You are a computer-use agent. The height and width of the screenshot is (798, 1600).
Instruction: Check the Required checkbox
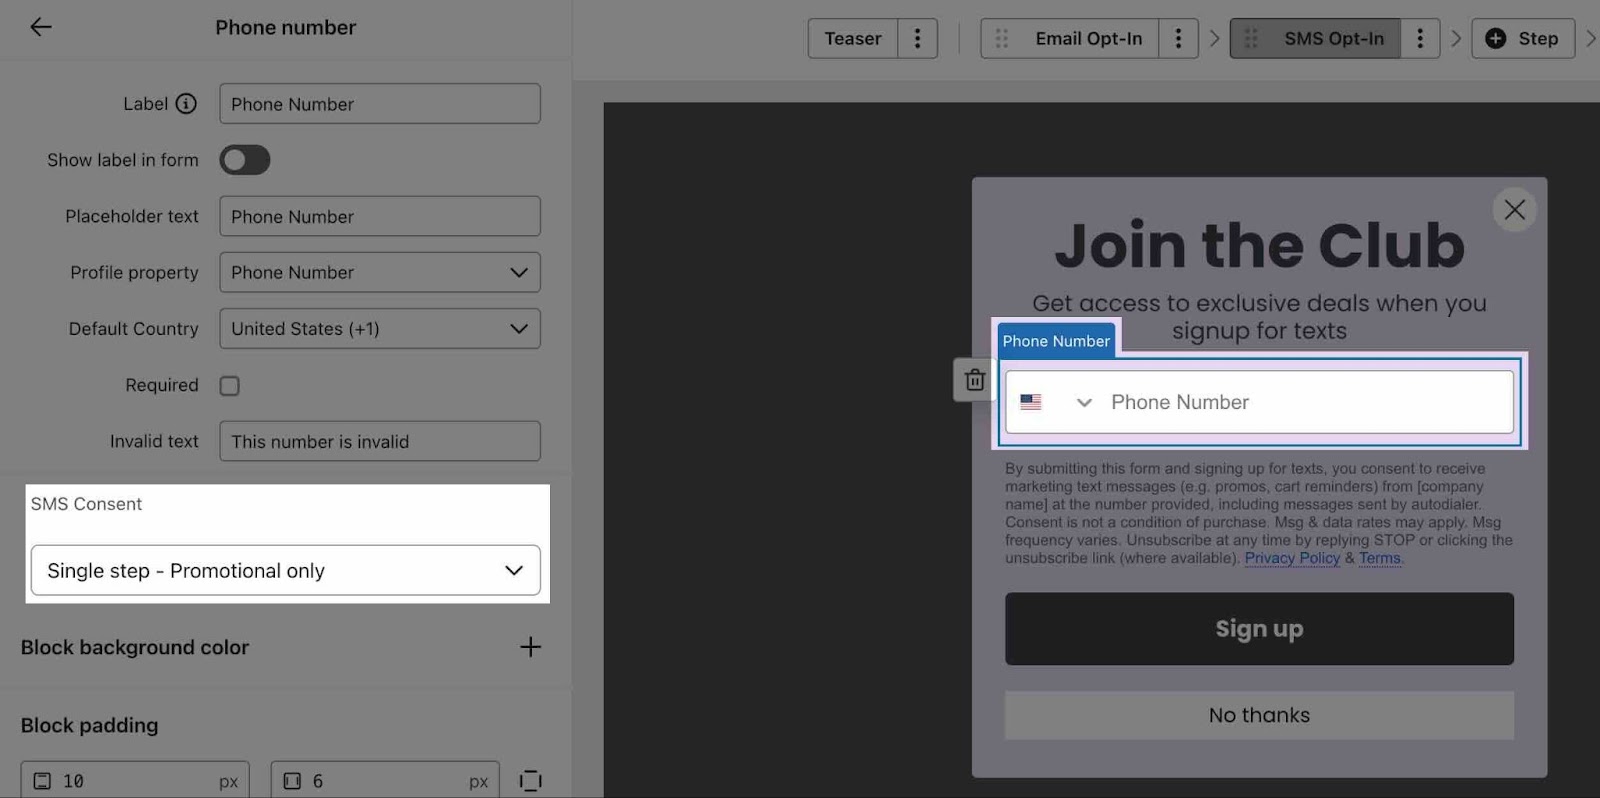tap(230, 386)
